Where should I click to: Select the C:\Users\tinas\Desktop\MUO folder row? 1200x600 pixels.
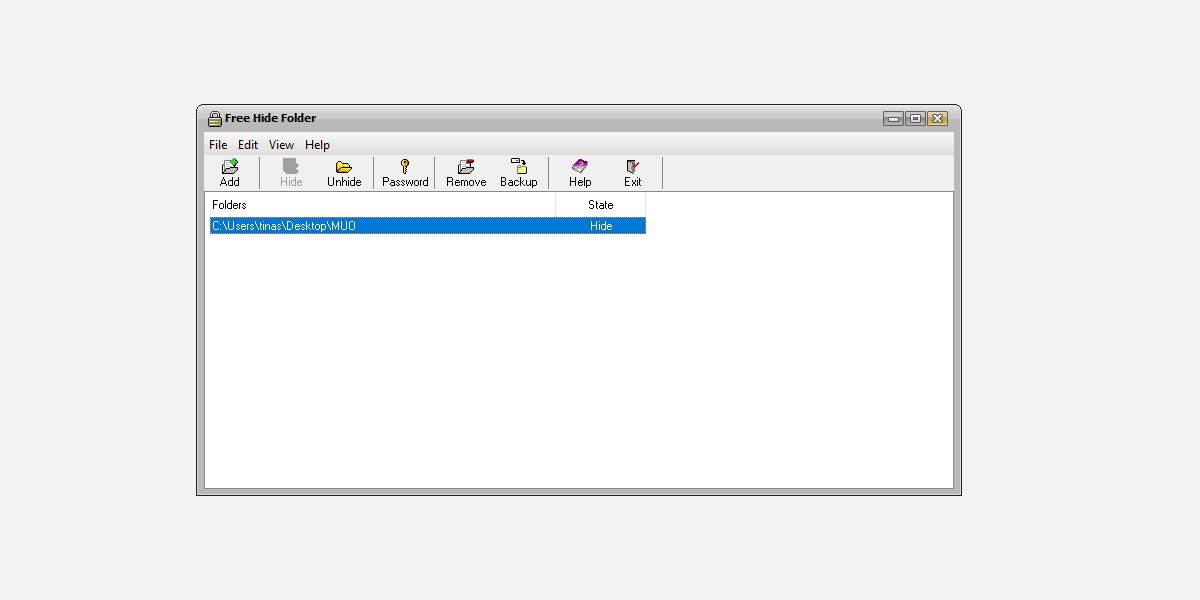428,226
